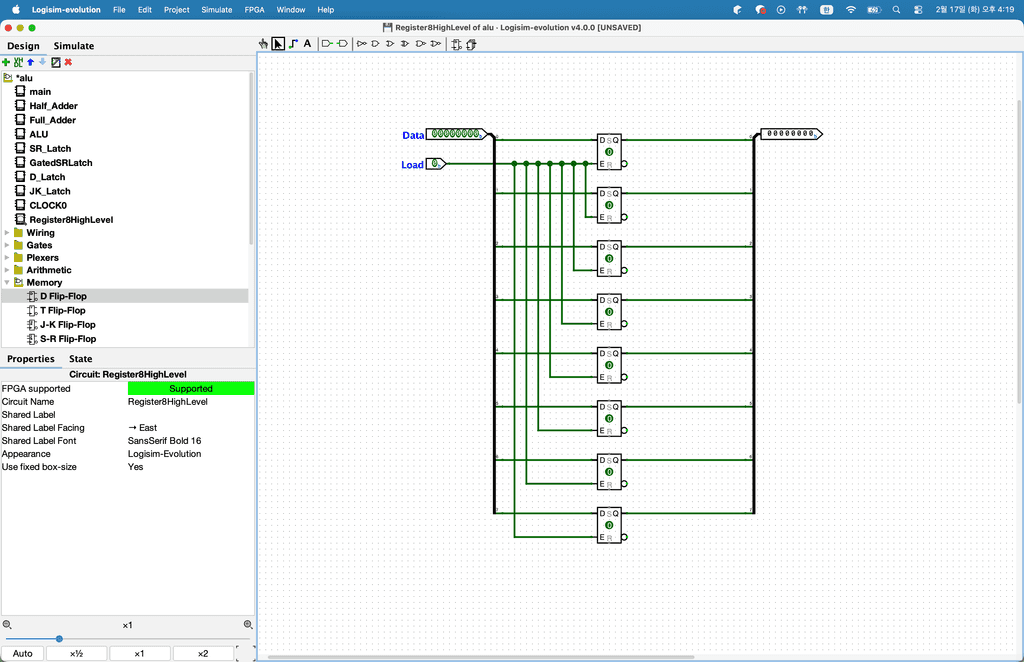Choose the Text tool (A) icon
Image resolution: width=1024 pixels, height=662 pixels.
[307, 44]
